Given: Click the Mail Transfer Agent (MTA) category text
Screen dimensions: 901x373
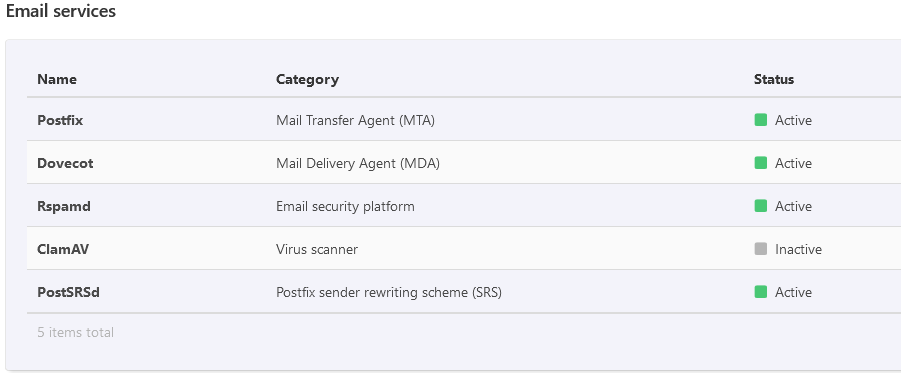Looking at the screenshot, I should point(355,120).
